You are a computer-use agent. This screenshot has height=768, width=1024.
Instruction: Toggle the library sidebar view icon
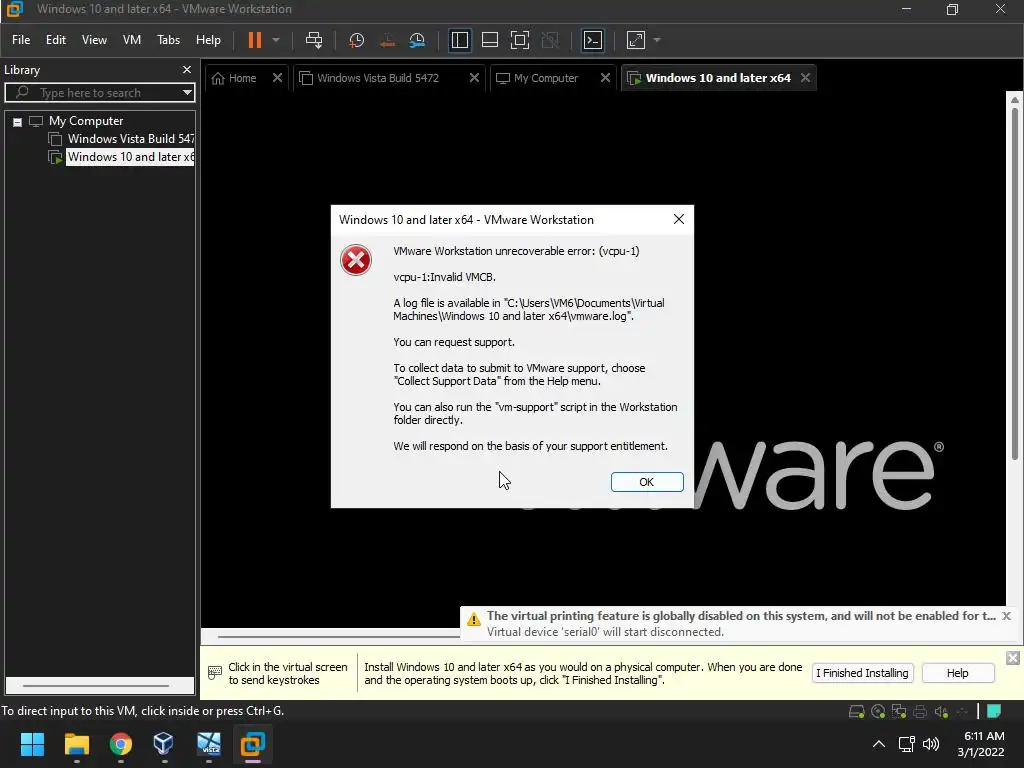coord(460,40)
